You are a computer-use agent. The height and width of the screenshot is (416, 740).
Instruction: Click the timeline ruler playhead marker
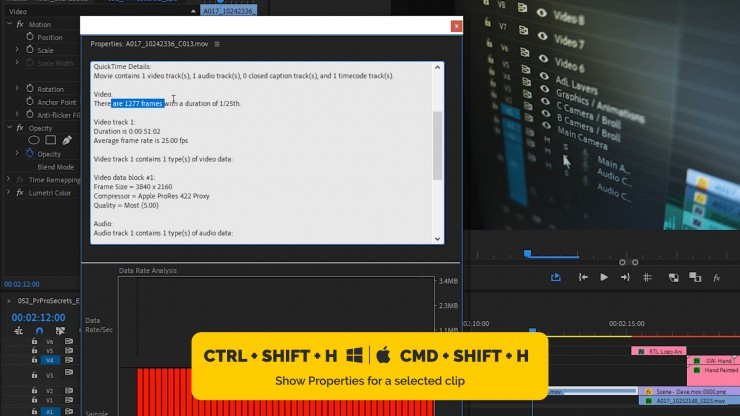532,330
